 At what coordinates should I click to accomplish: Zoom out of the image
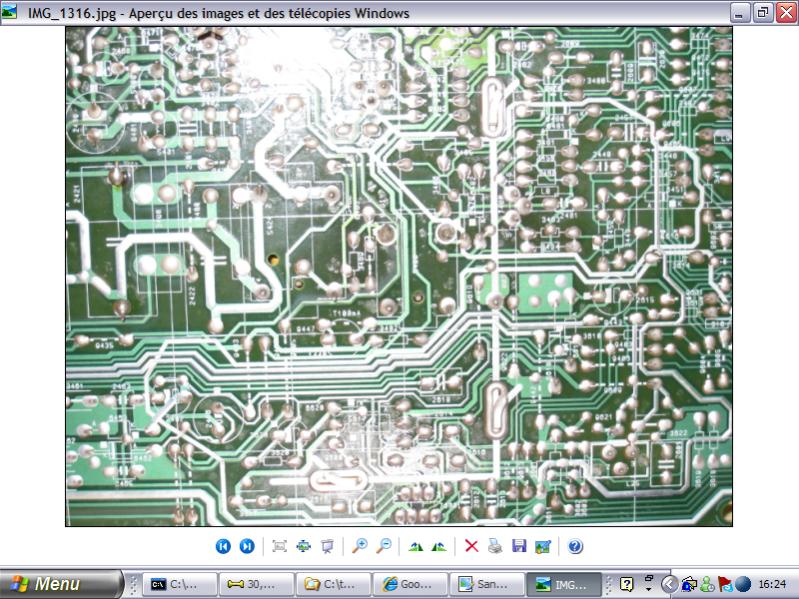(x=383, y=546)
